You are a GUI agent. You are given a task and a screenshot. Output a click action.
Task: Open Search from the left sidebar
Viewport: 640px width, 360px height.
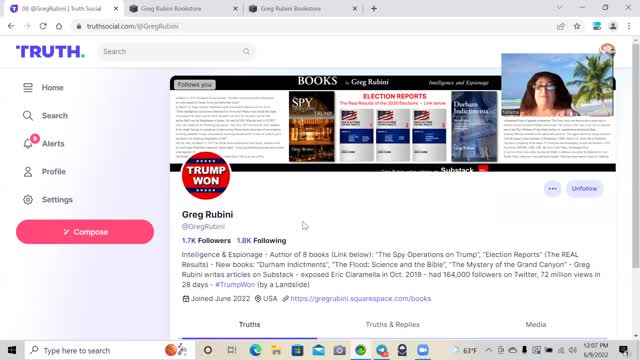45,116
